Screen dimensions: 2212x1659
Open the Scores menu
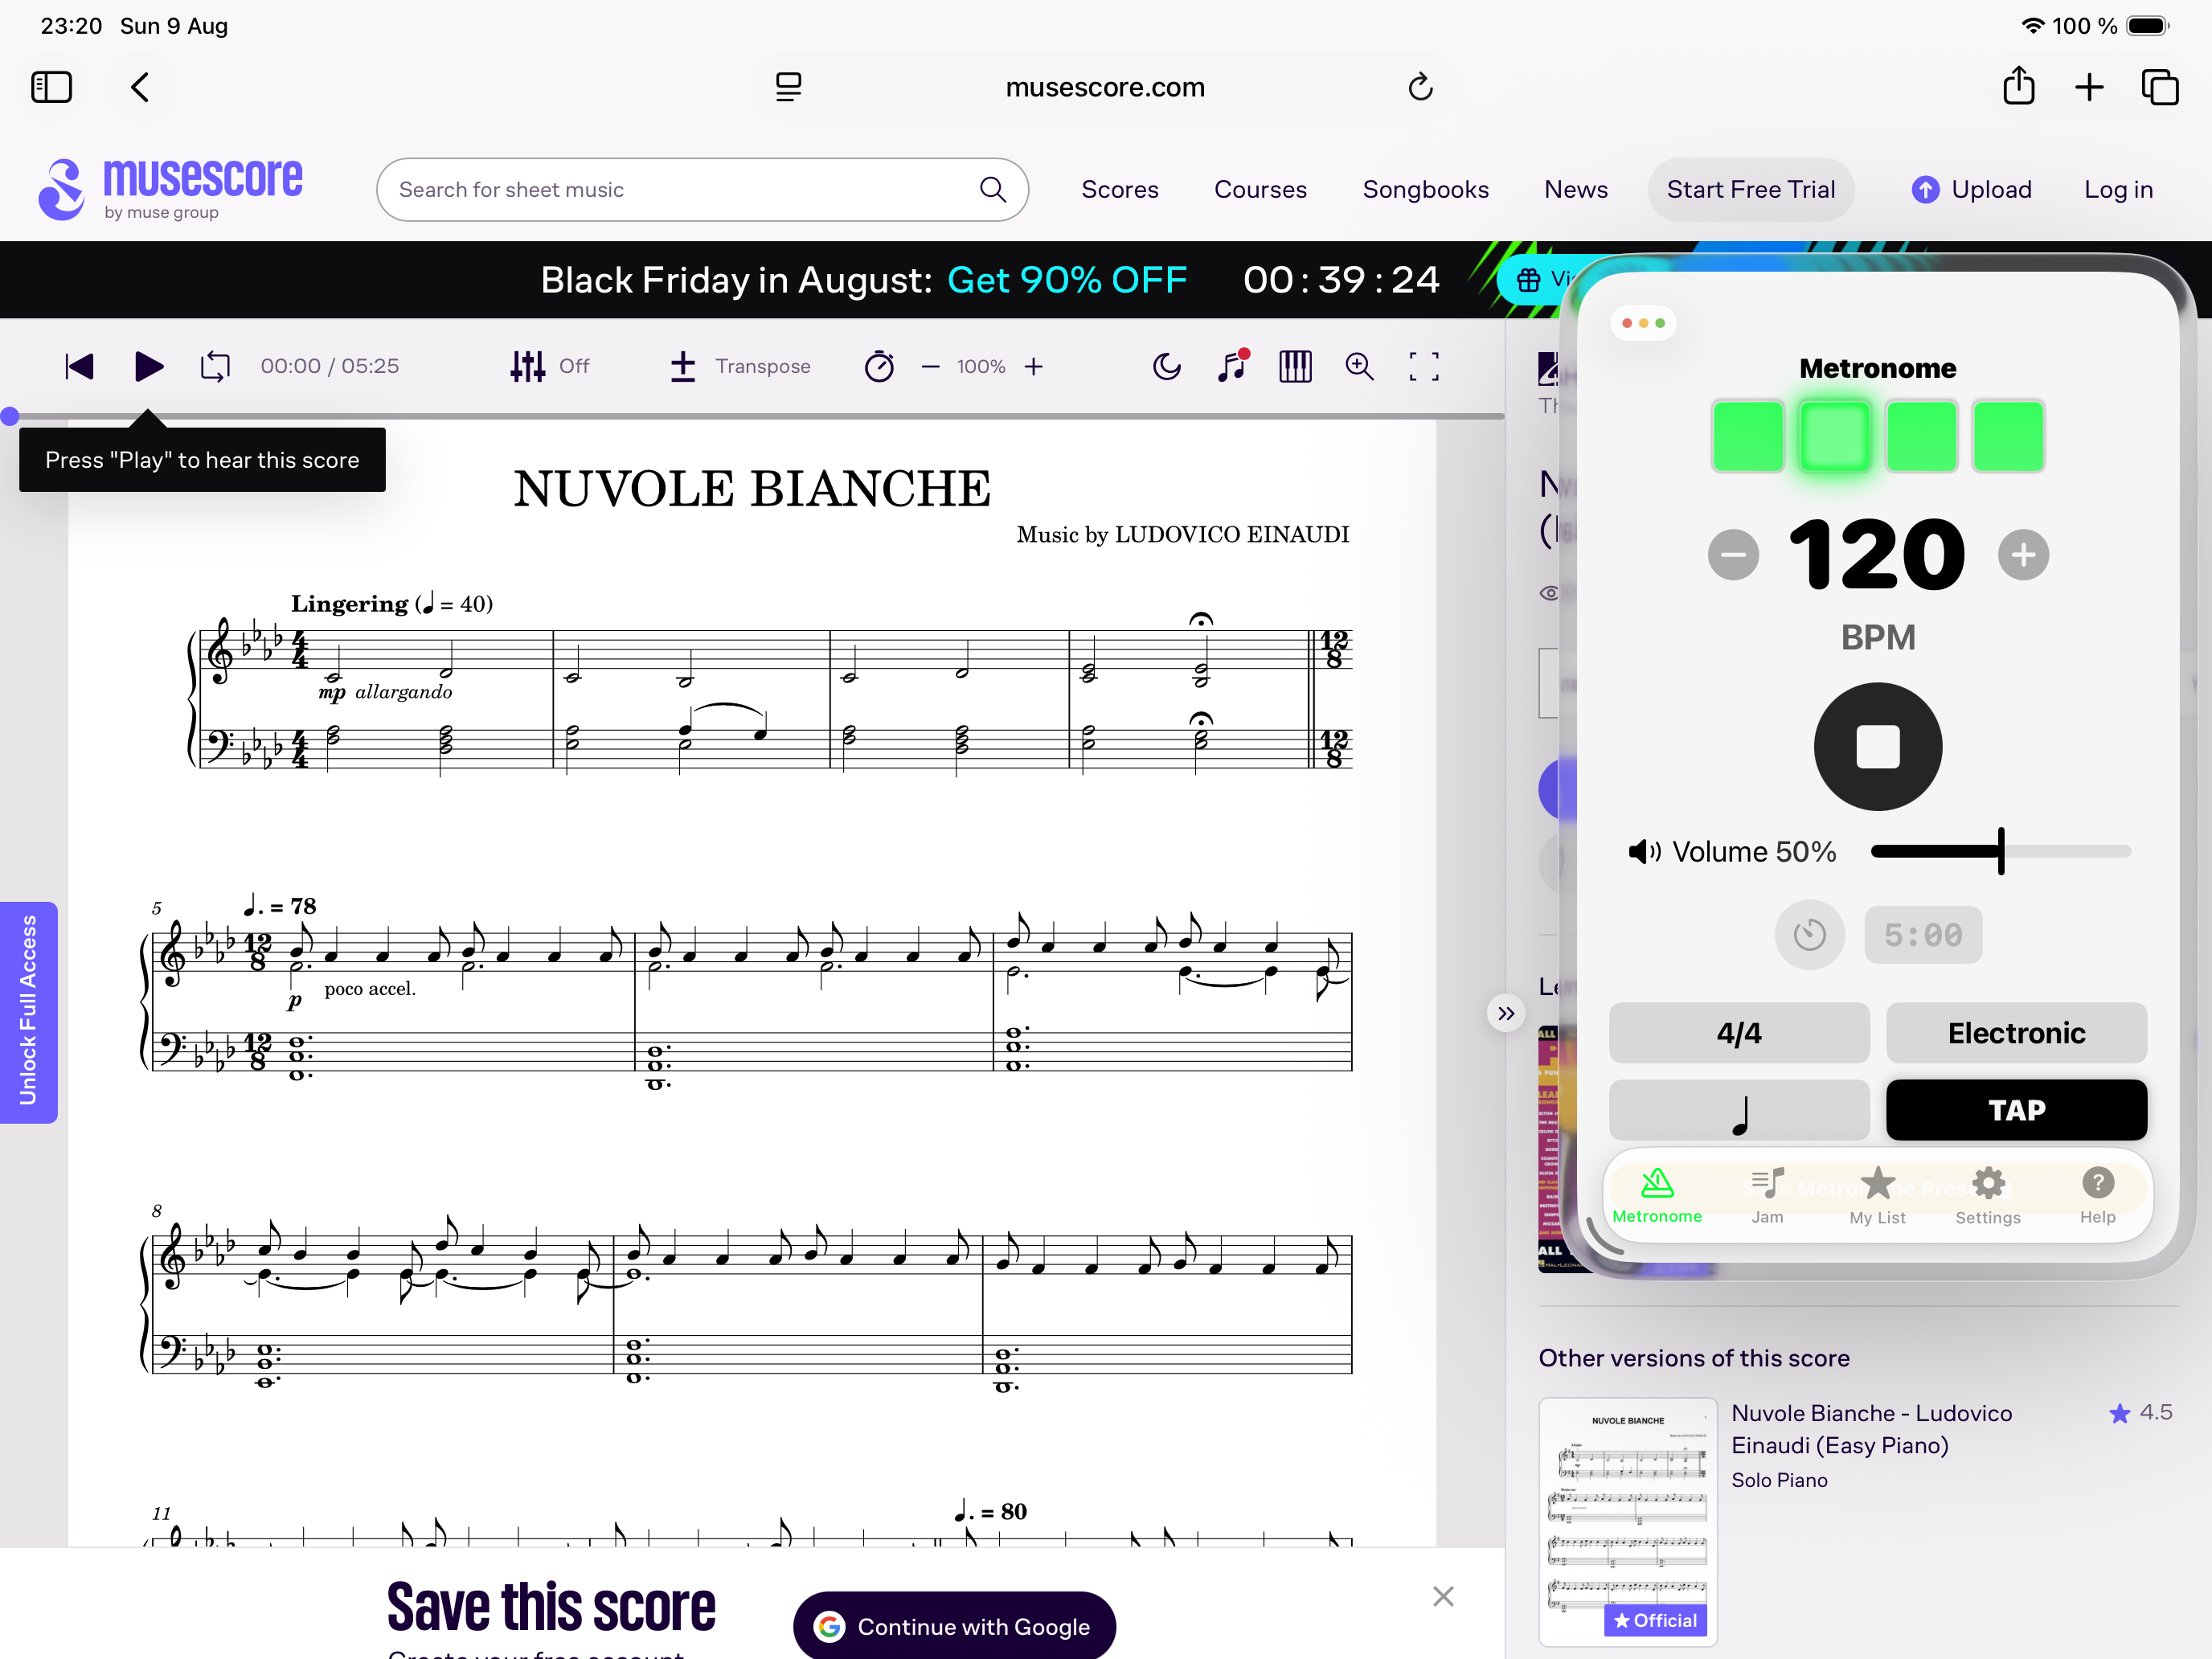coord(1119,189)
